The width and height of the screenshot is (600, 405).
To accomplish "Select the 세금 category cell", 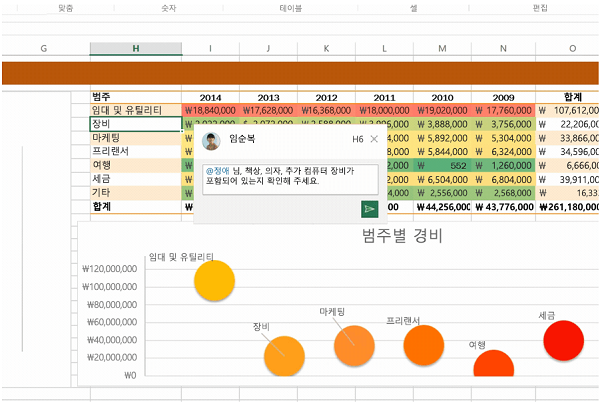I will (136, 179).
